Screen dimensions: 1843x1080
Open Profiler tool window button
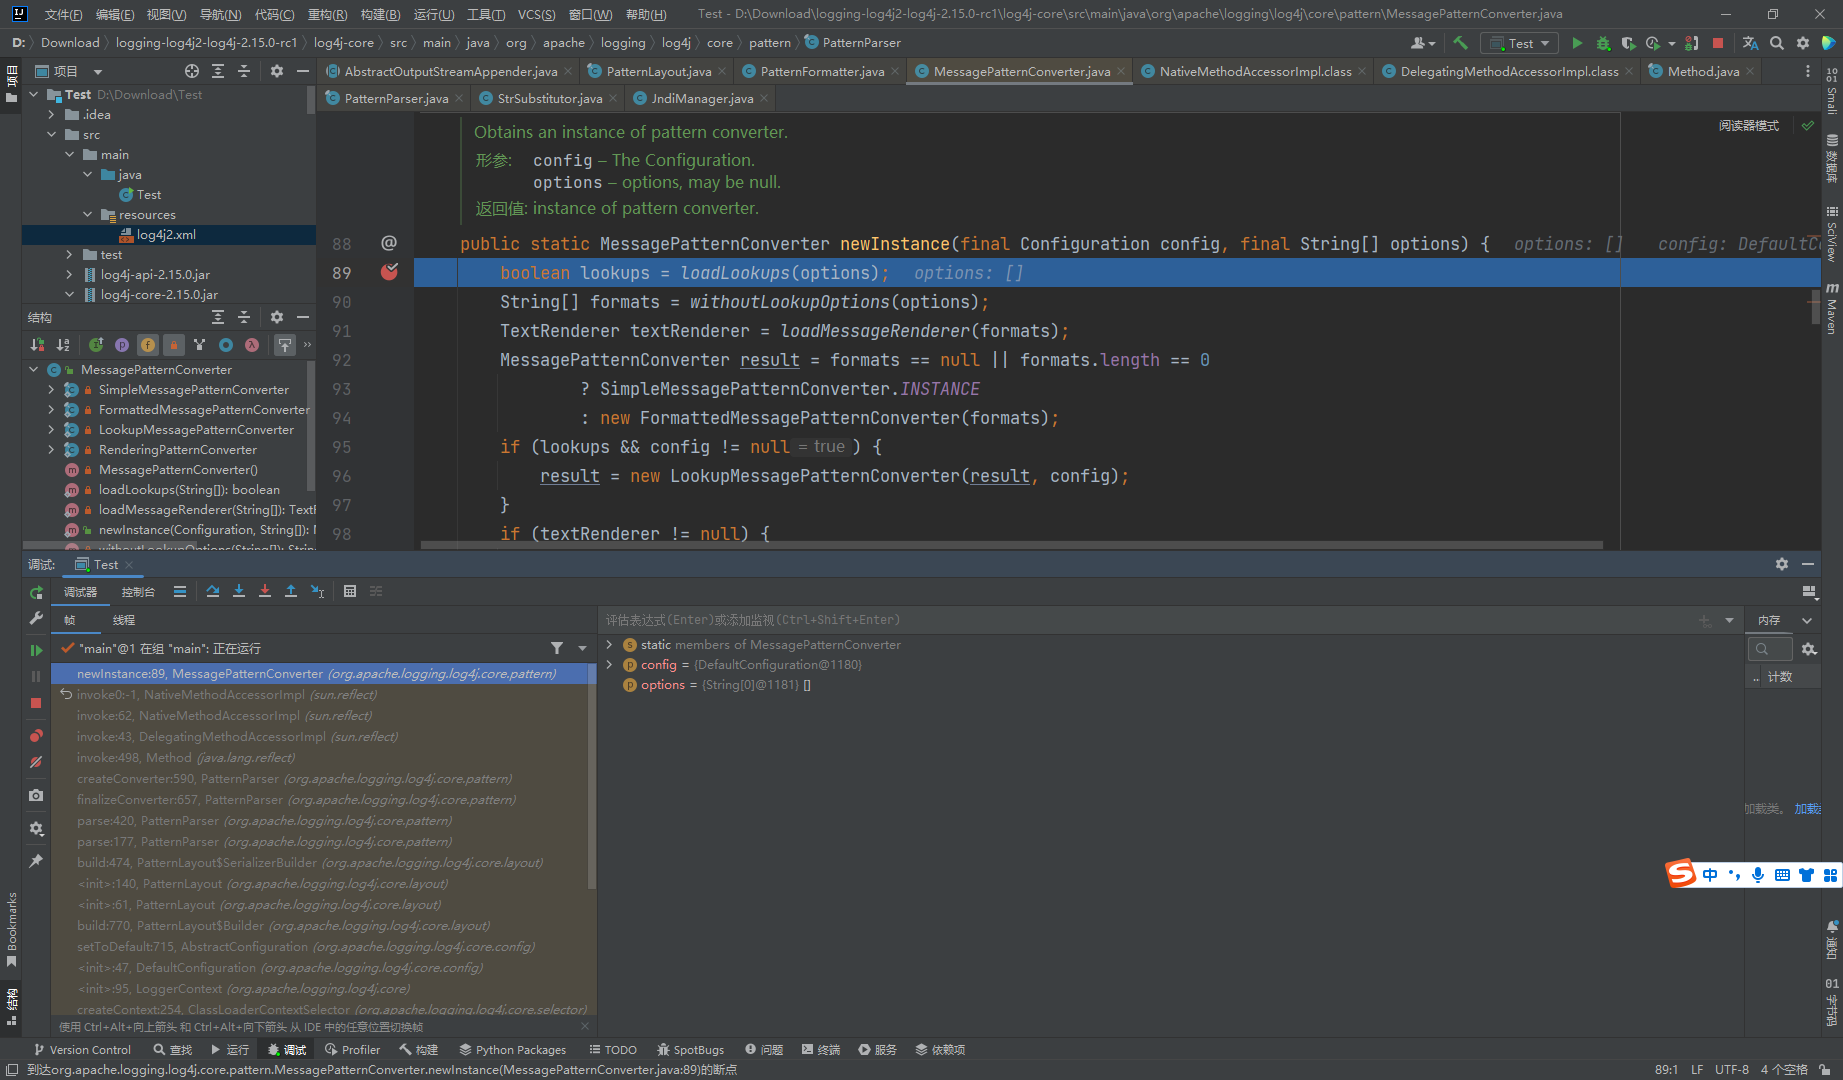pos(352,1049)
